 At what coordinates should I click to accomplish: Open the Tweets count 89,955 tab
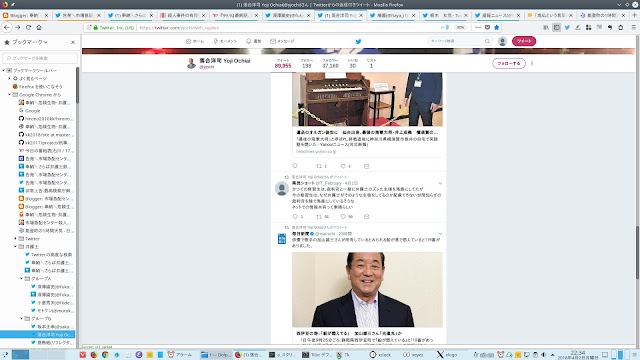click(x=283, y=63)
